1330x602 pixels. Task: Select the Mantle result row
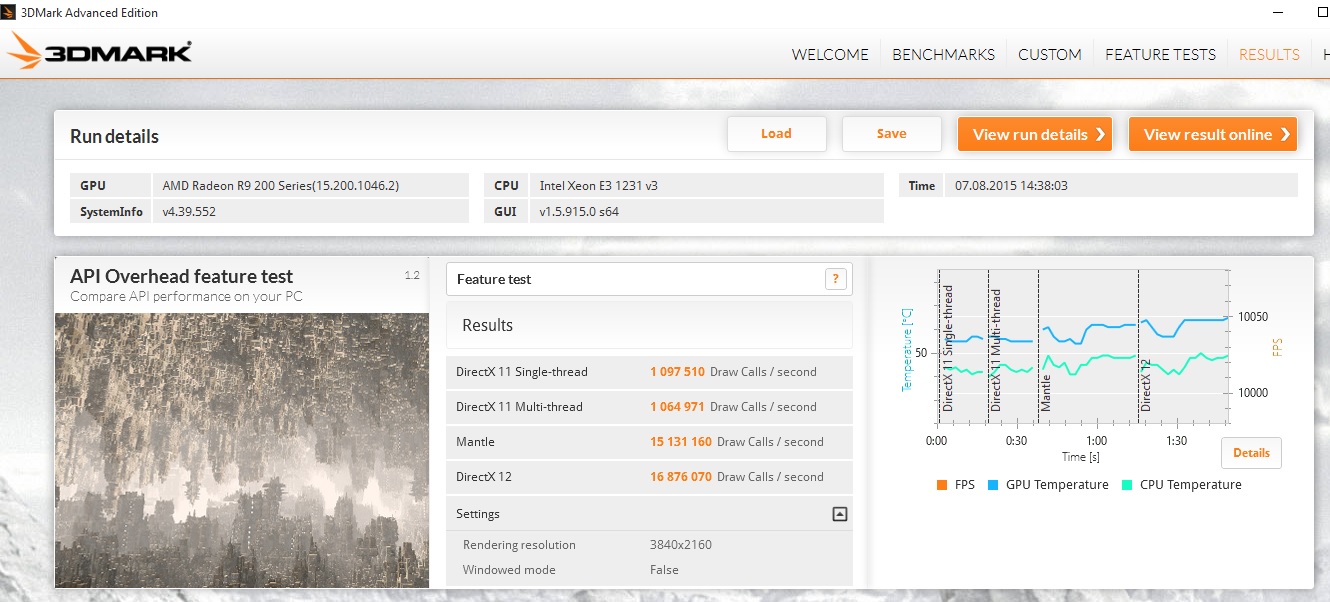(649, 442)
